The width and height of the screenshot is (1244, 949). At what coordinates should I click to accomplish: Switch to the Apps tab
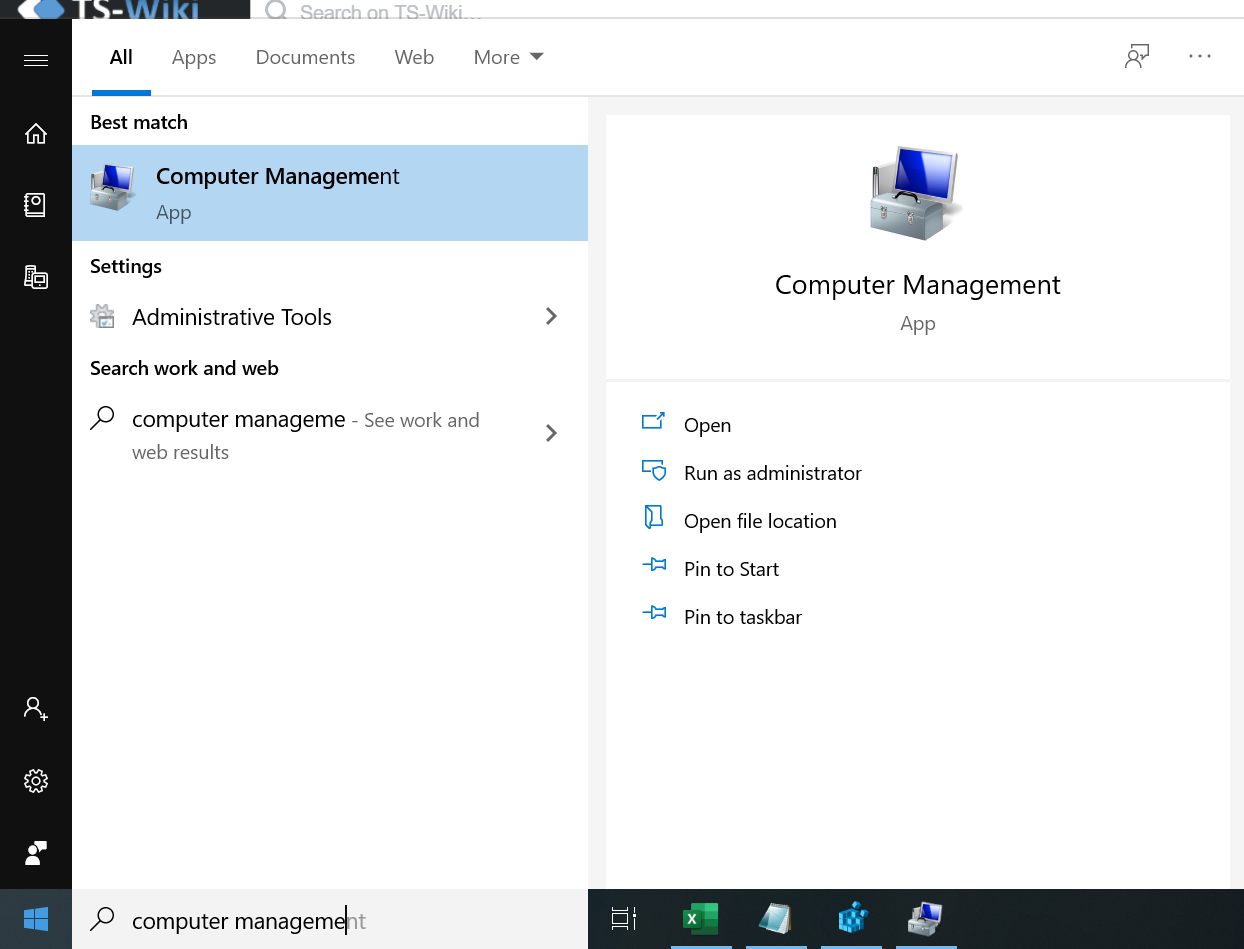click(194, 58)
